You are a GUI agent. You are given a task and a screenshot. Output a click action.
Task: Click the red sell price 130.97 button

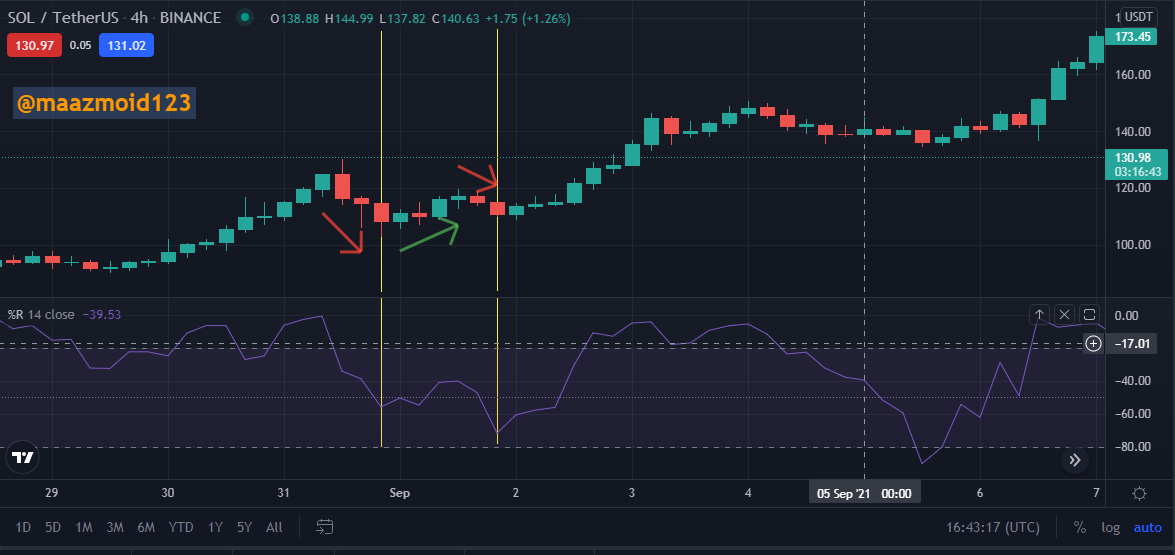pos(34,46)
